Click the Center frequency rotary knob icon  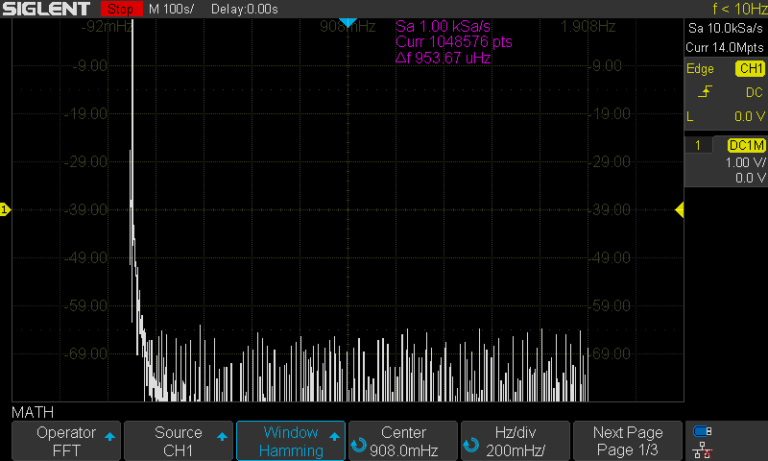click(359, 443)
